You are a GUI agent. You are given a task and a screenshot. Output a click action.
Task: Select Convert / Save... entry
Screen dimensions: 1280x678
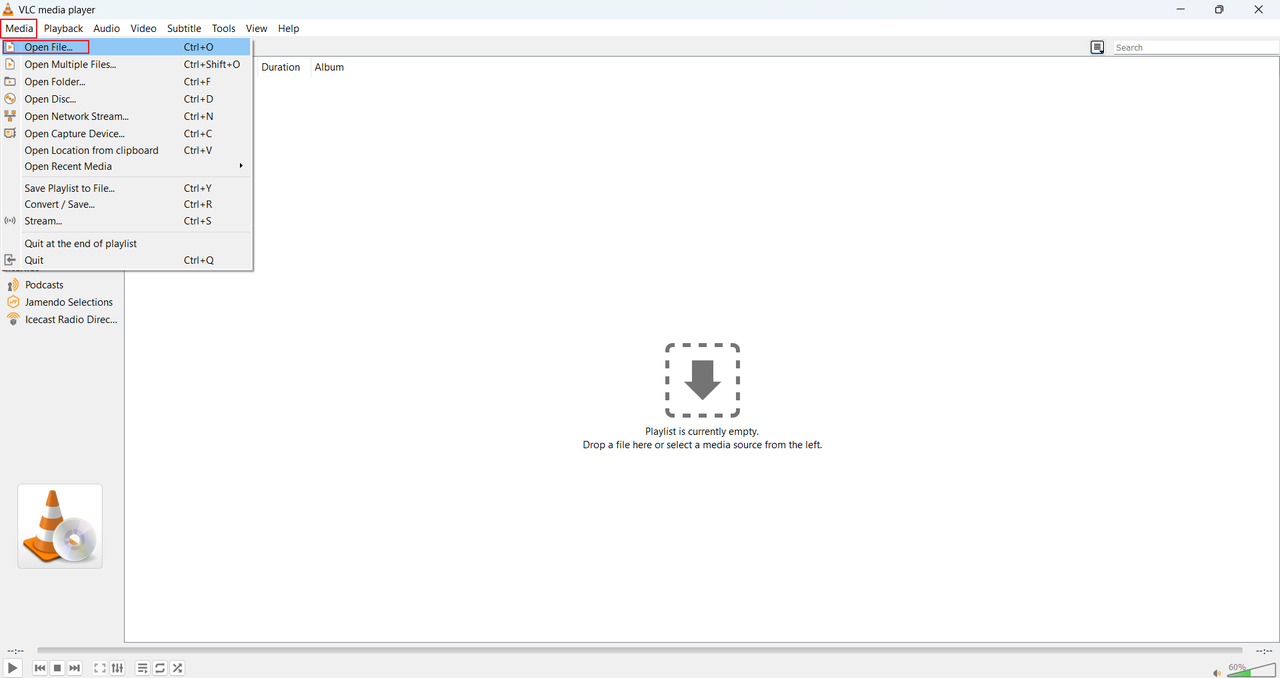pos(126,204)
